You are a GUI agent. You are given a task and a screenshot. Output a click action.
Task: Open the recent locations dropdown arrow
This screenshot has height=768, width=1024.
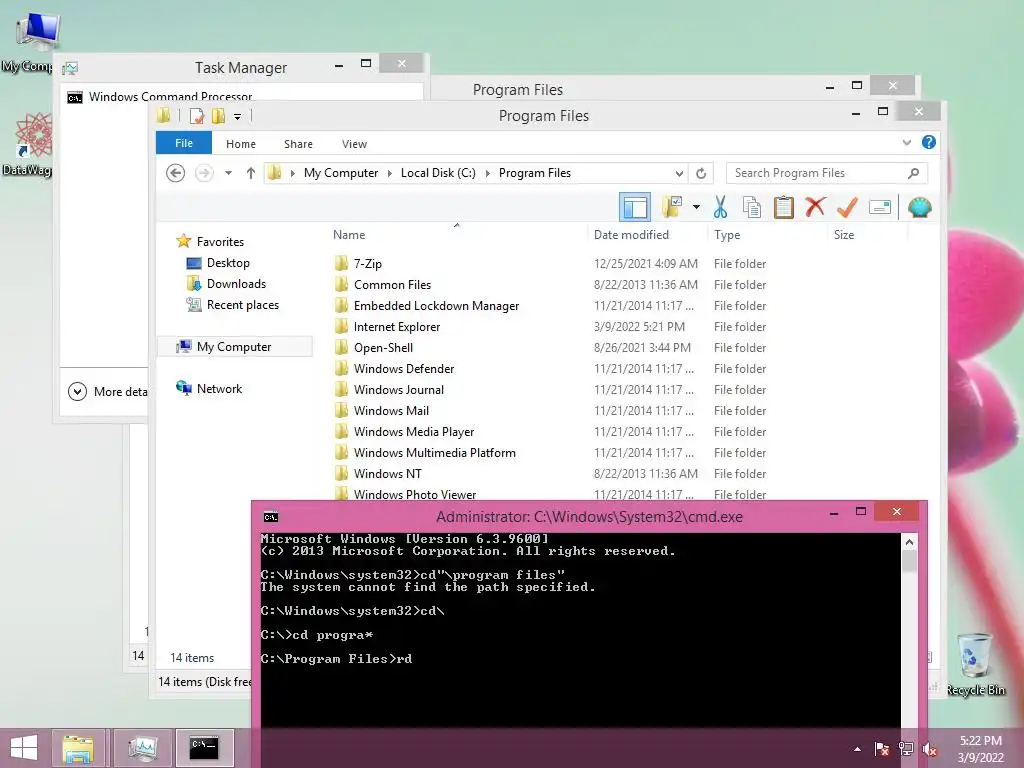pyautogui.click(x=228, y=173)
